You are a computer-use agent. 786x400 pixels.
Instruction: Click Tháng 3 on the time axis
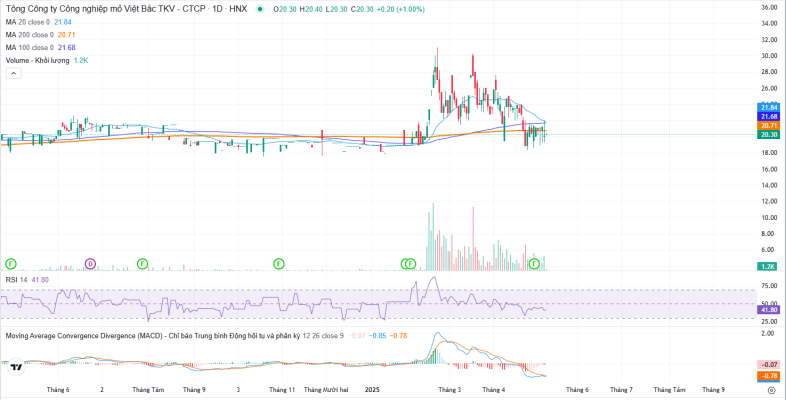450,389
